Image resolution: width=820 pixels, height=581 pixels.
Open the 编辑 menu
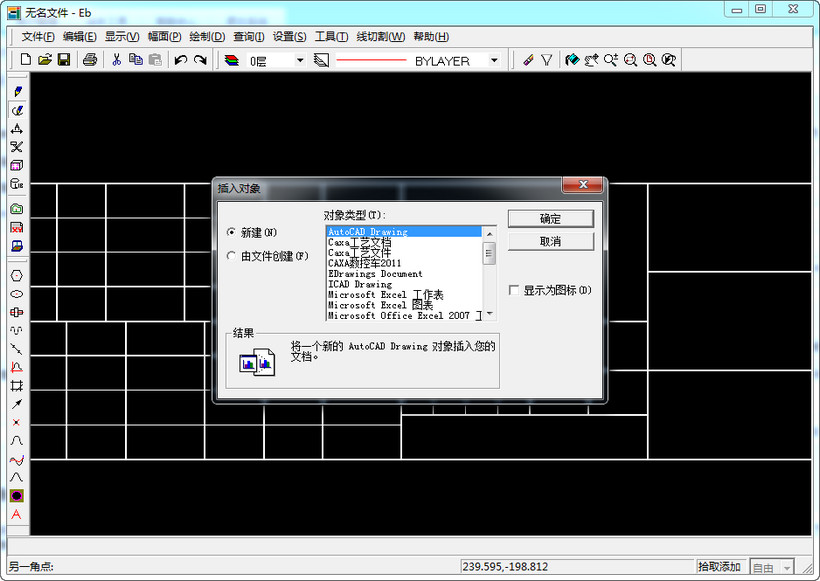[x=79, y=37]
